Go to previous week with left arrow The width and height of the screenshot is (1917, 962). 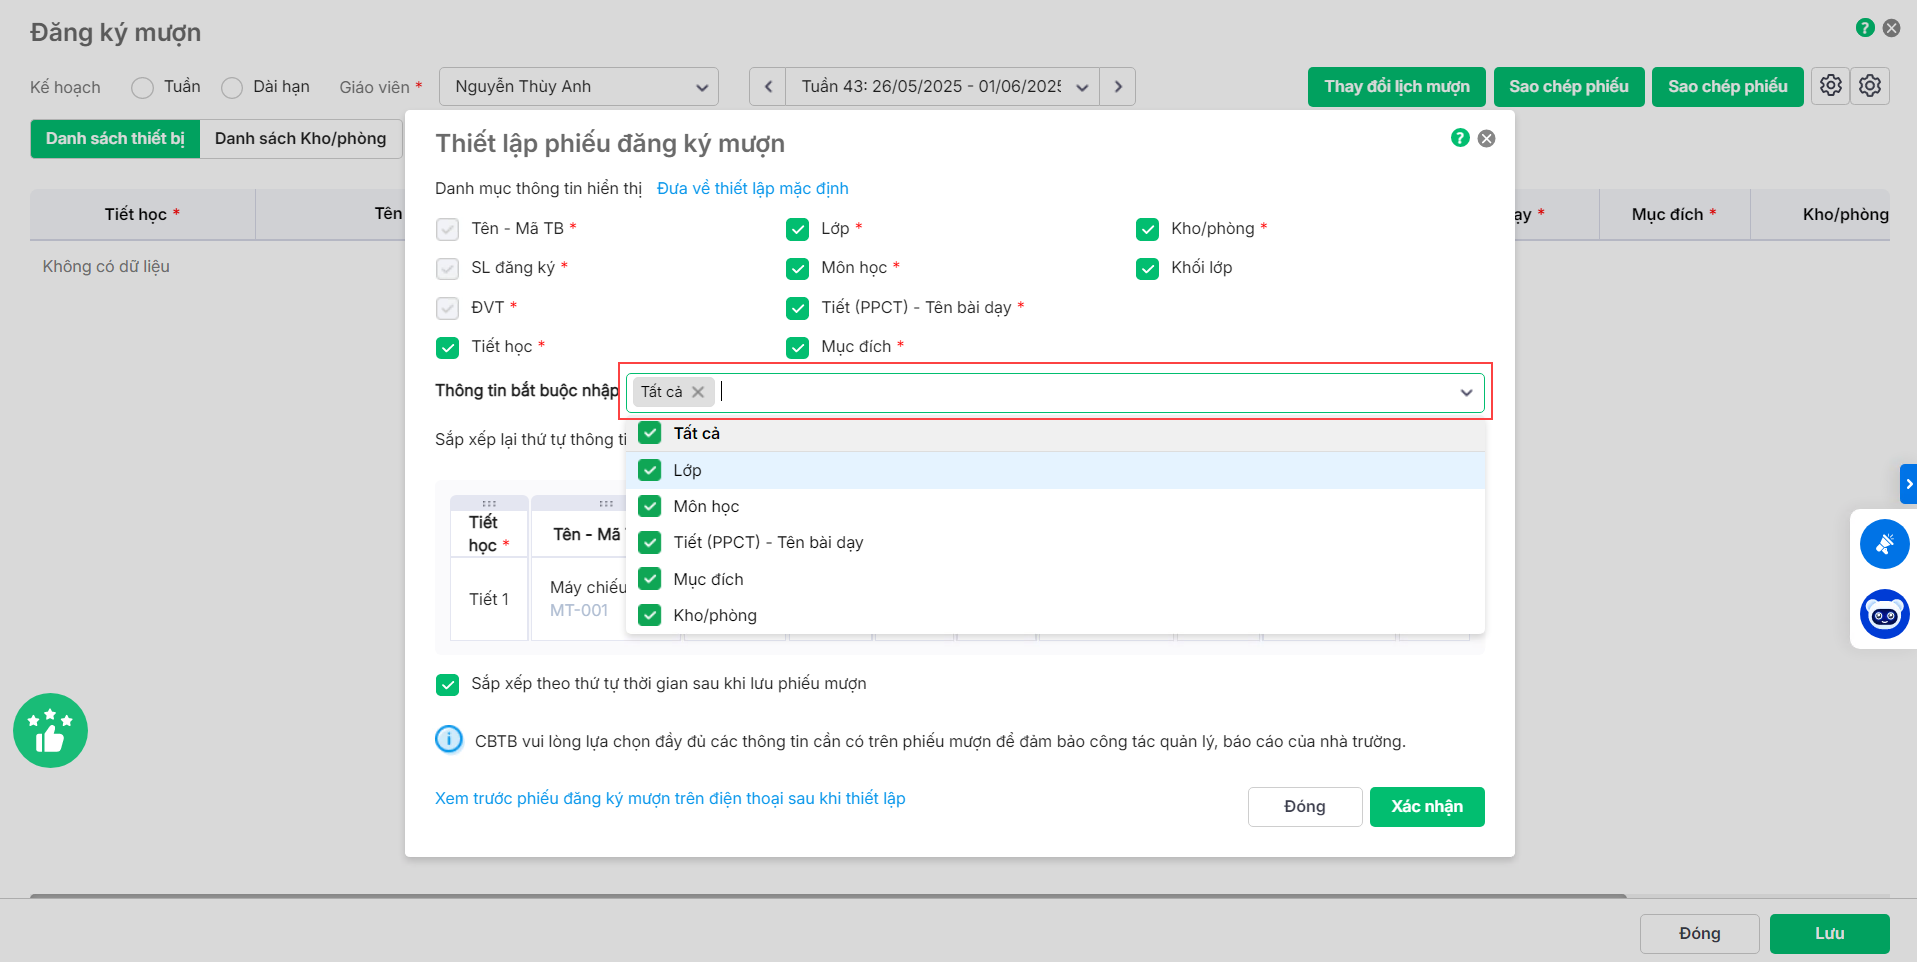(768, 87)
